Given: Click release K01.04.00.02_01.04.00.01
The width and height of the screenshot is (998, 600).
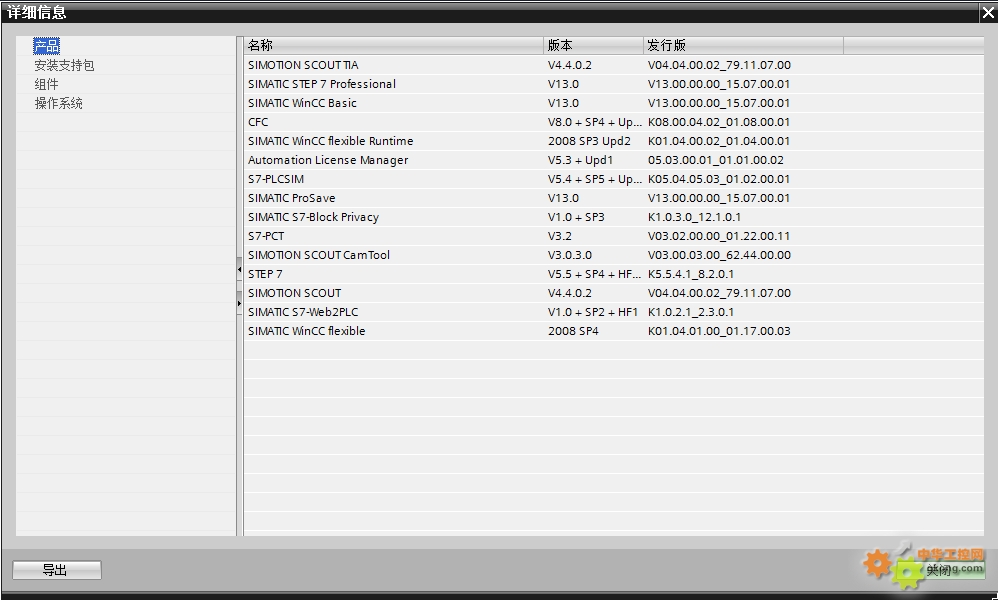Looking at the screenshot, I should tap(719, 141).
